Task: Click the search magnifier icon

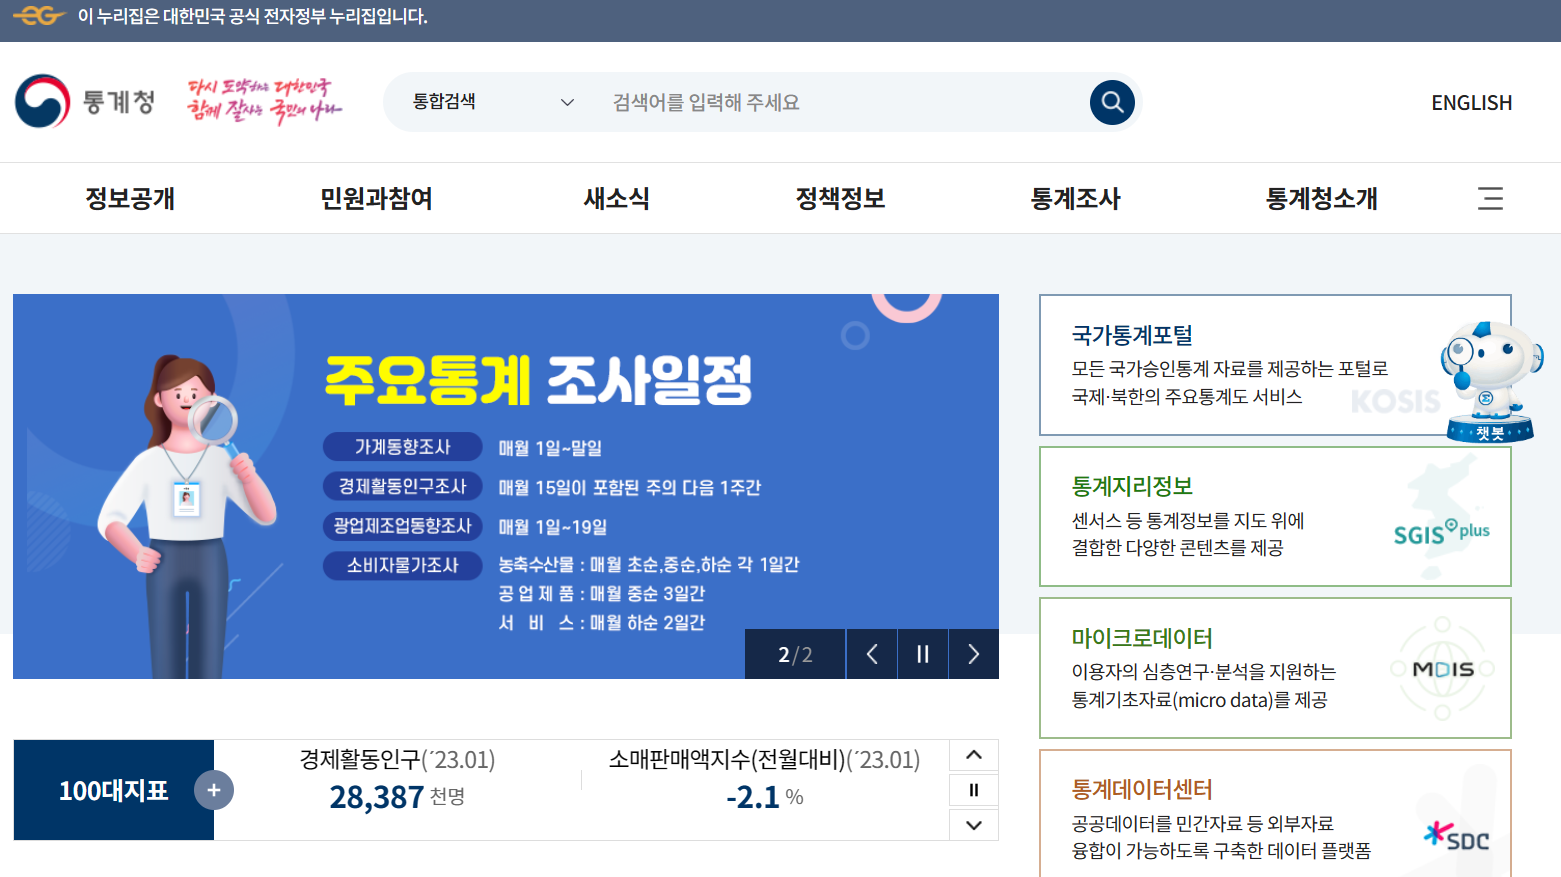Action: [1112, 101]
